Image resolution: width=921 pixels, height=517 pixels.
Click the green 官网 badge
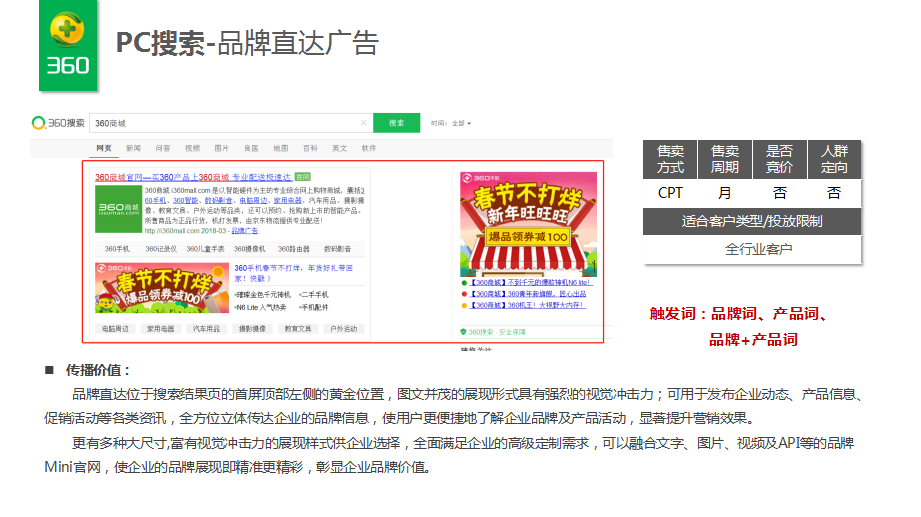[302, 177]
